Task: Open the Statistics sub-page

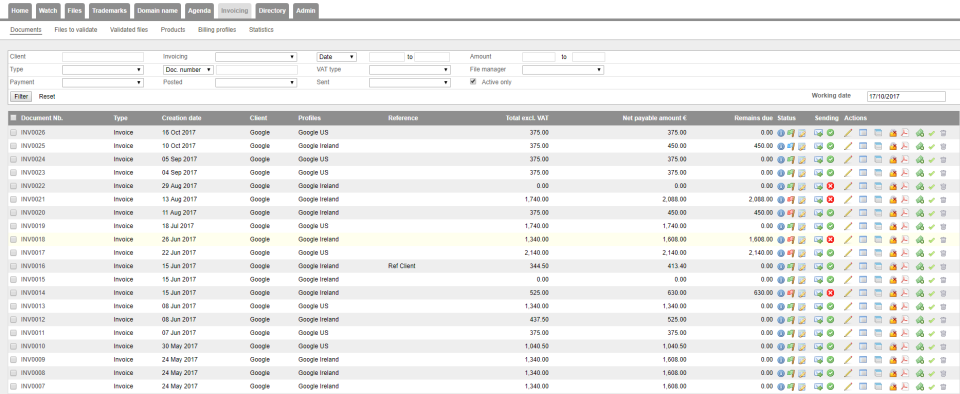Action: pyautogui.click(x=261, y=29)
